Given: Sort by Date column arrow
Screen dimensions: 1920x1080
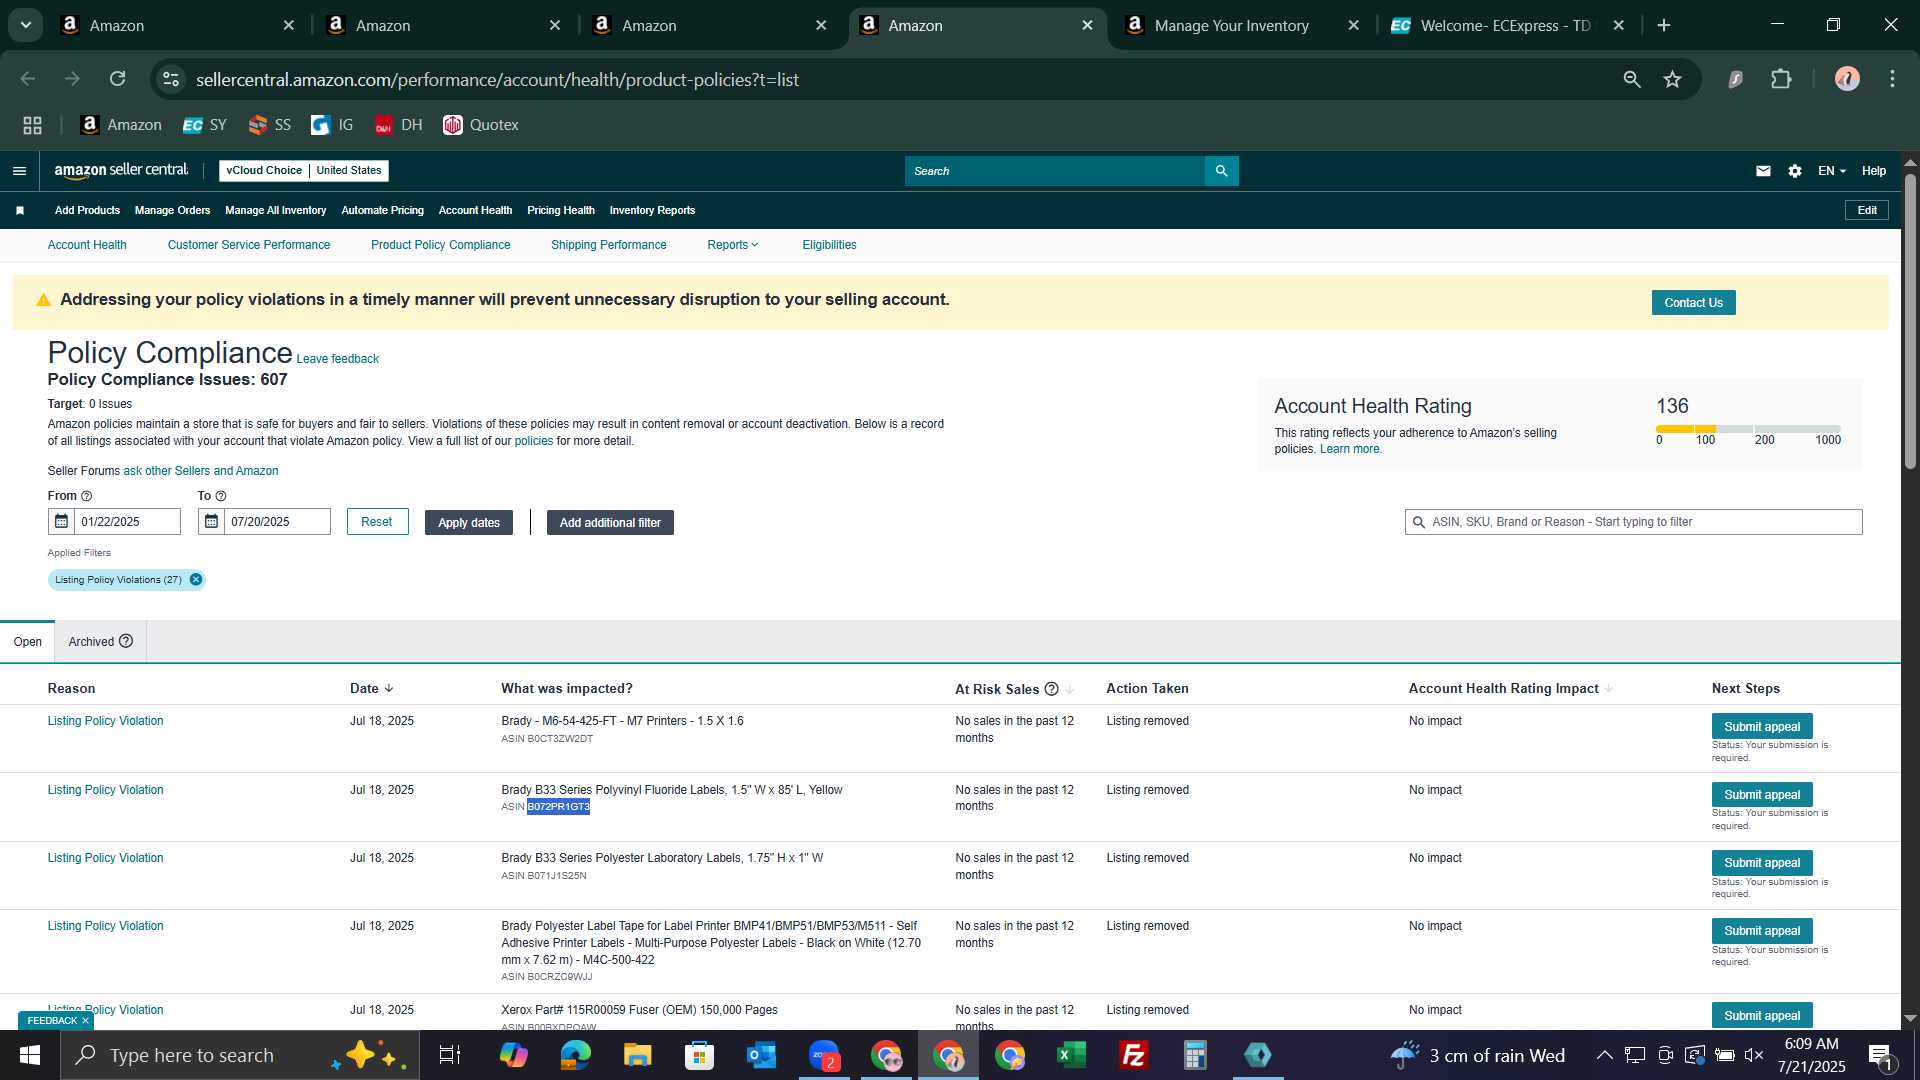Looking at the screenshot, I should 389,689.
